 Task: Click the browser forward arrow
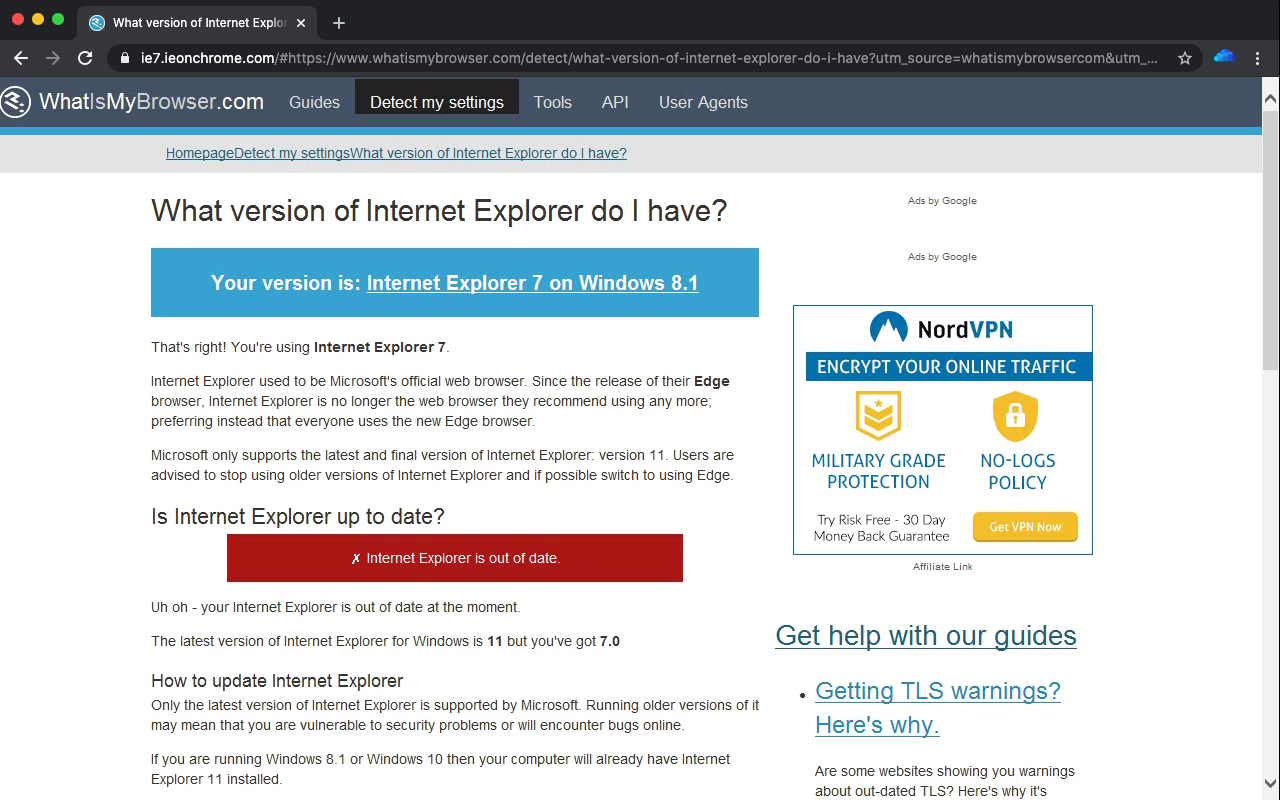point(53,58)
